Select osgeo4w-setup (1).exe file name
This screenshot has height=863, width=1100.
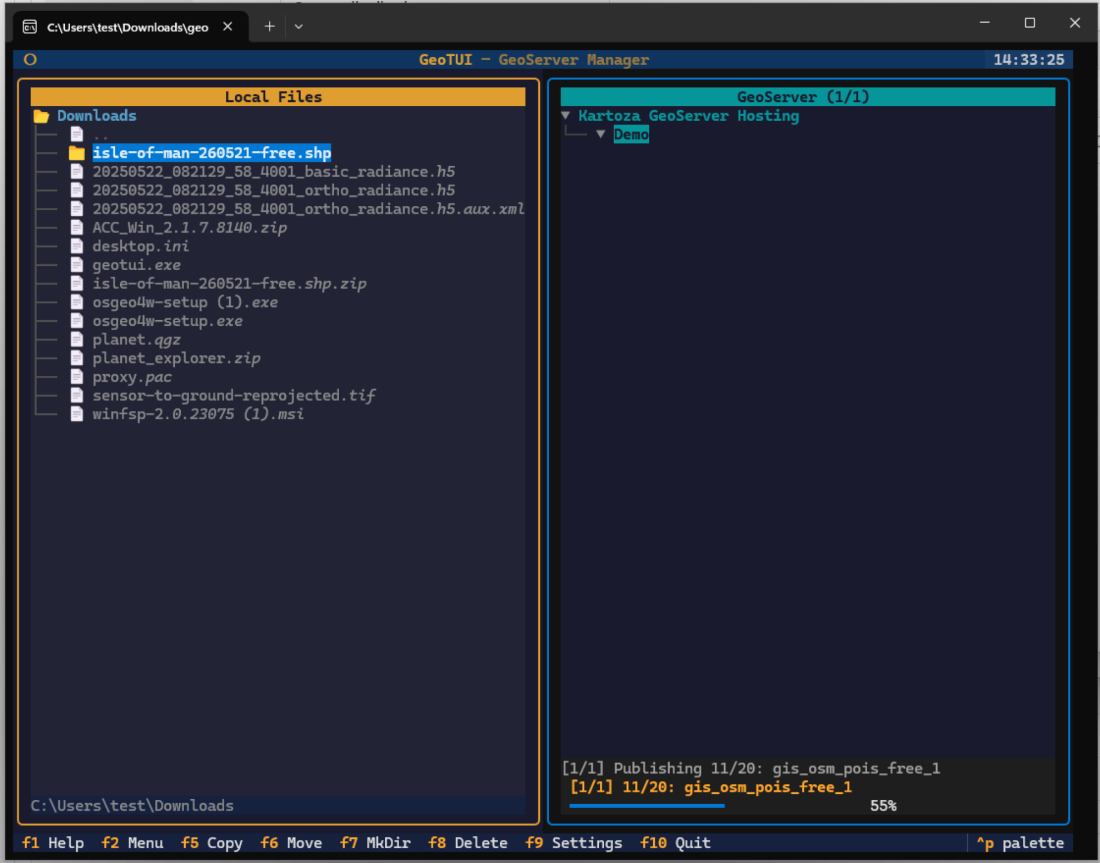pyautogui.click(x=185, y=302)
